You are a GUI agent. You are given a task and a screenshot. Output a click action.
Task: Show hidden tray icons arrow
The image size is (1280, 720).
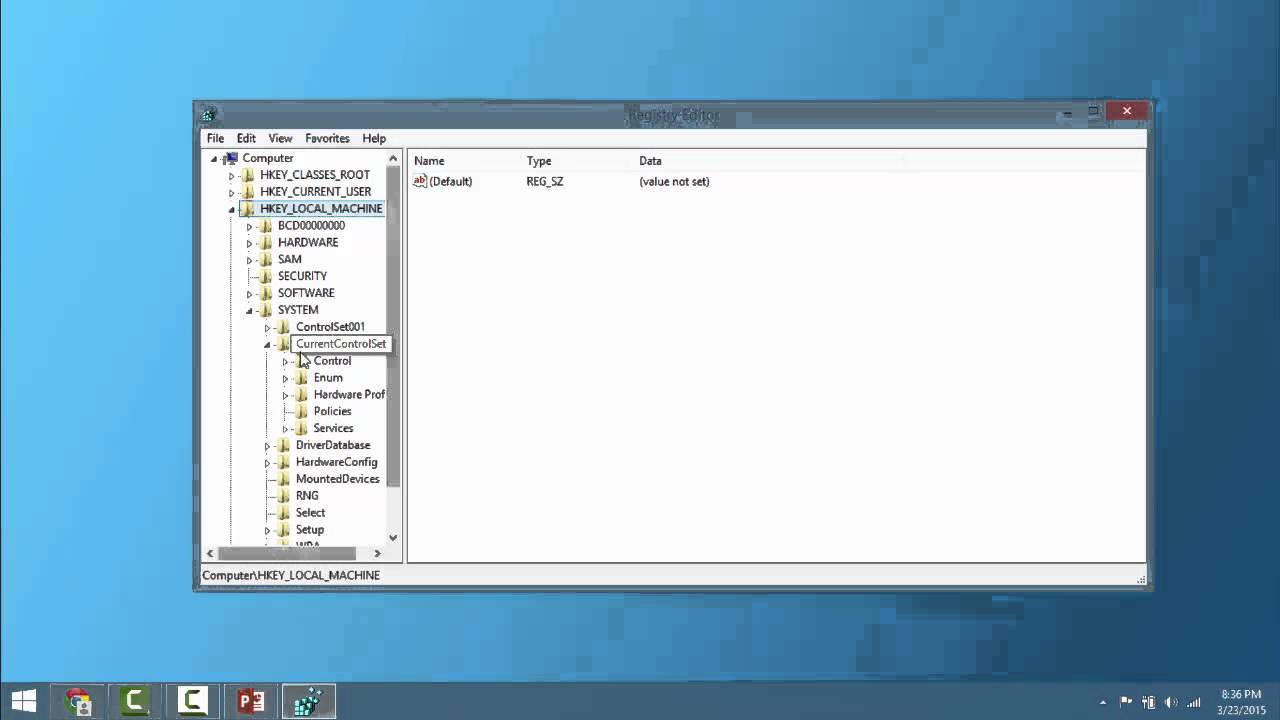[x=1103, y=702]
